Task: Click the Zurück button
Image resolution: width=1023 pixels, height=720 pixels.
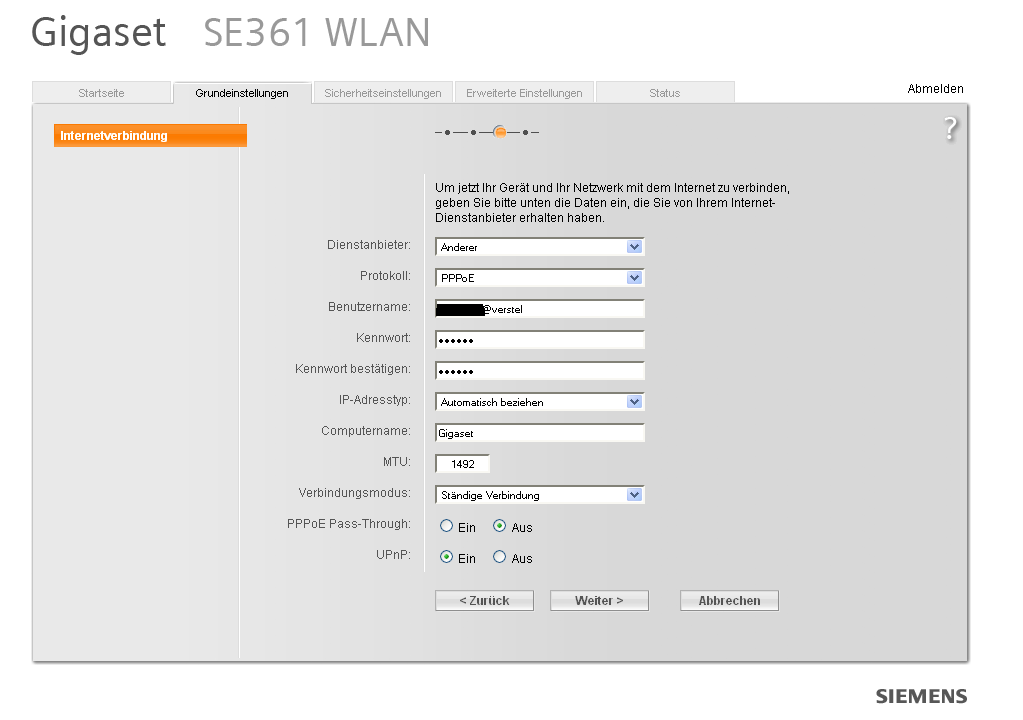Action: click(484, 601)
